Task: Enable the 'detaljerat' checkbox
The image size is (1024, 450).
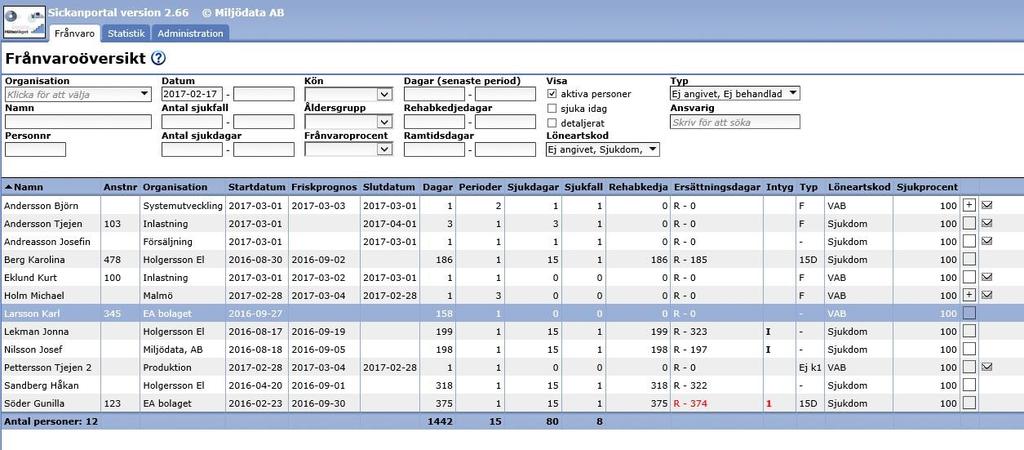Action: [552, 123]
